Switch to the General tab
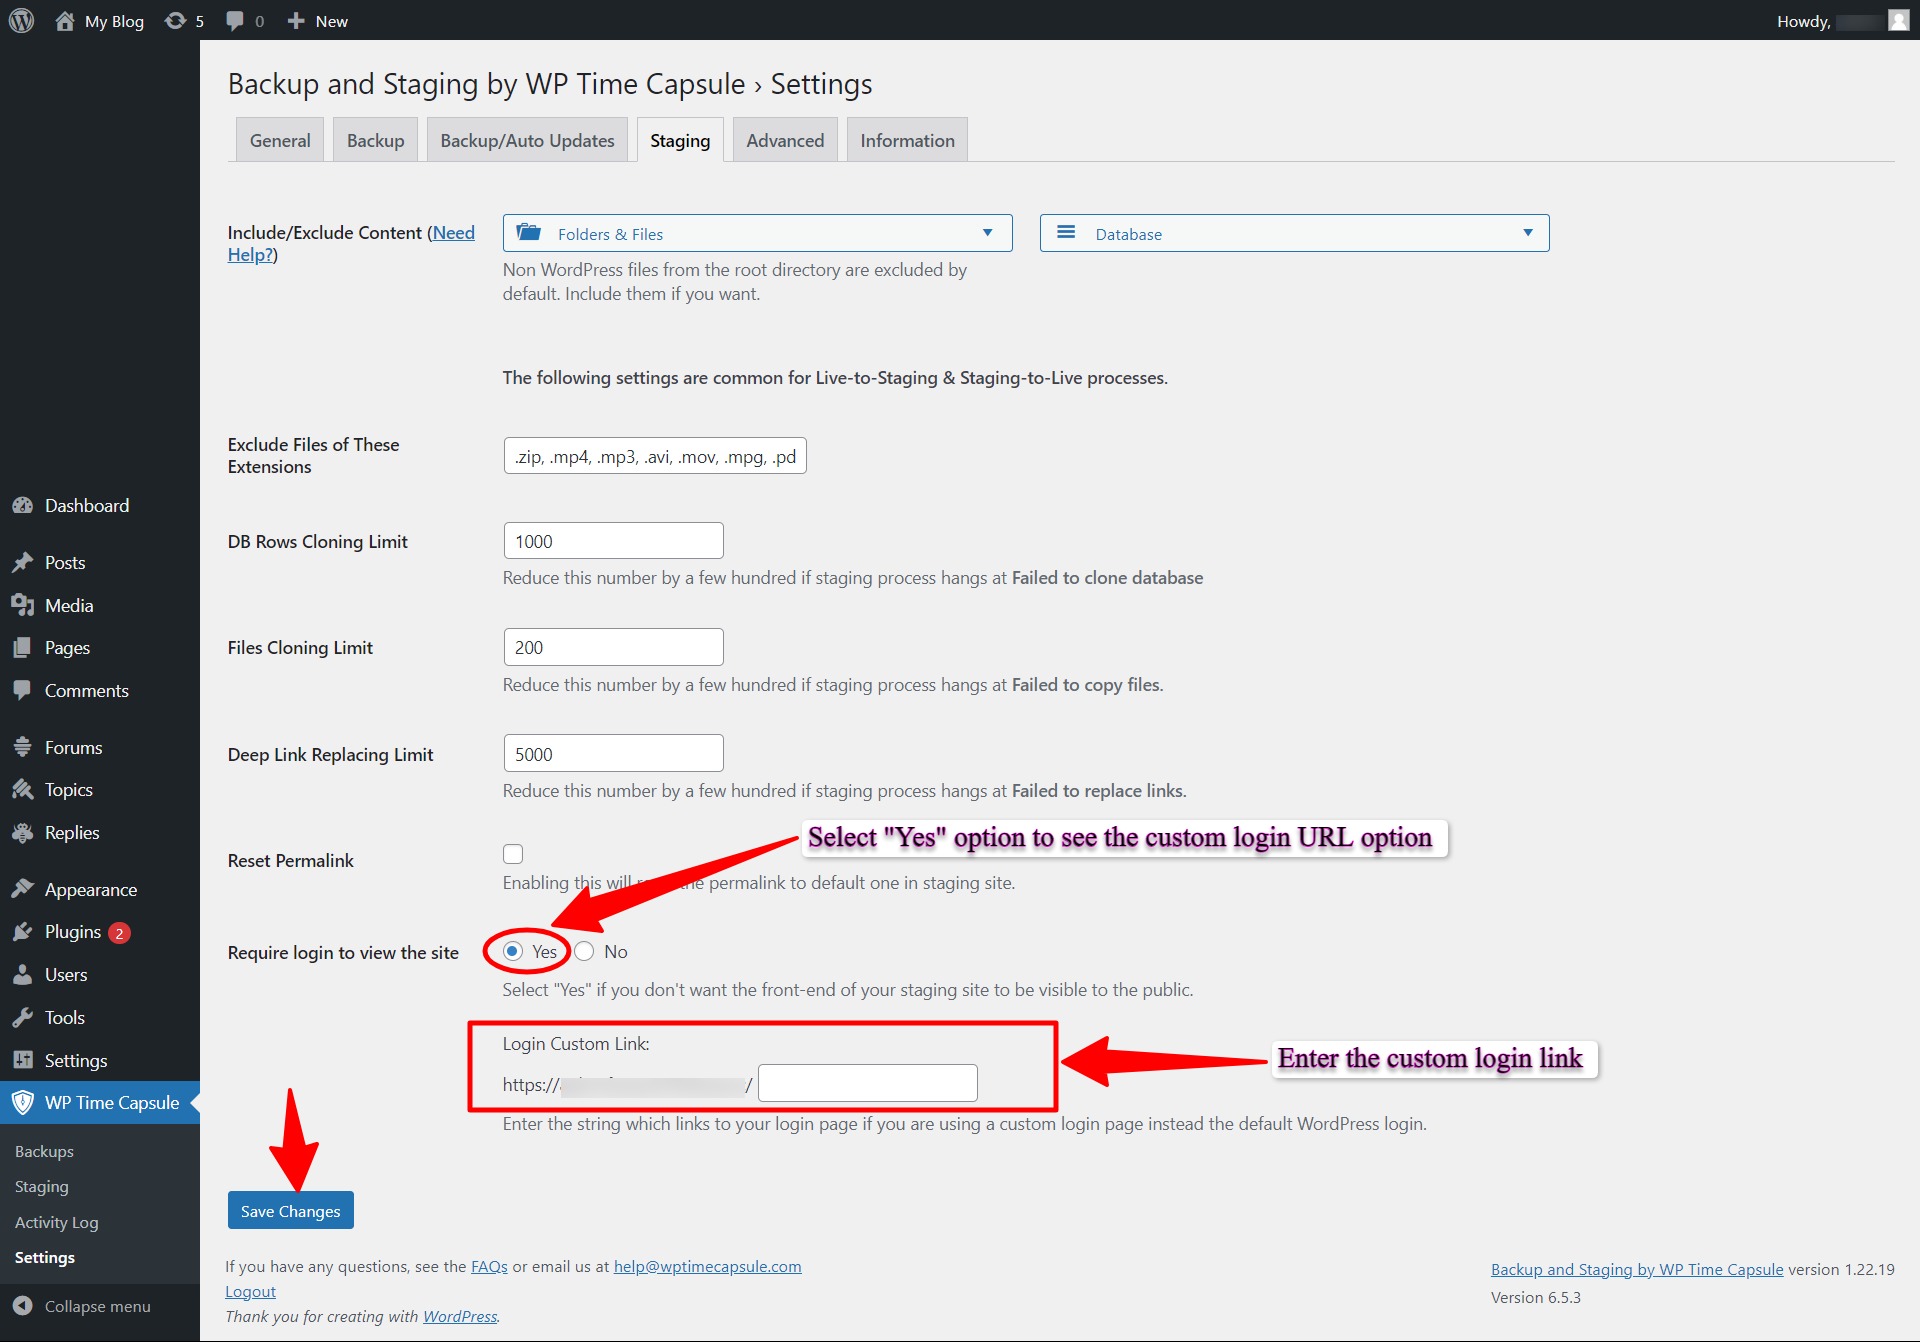This screenshot has height=1342, width=1920. click(x=280, y=140)
